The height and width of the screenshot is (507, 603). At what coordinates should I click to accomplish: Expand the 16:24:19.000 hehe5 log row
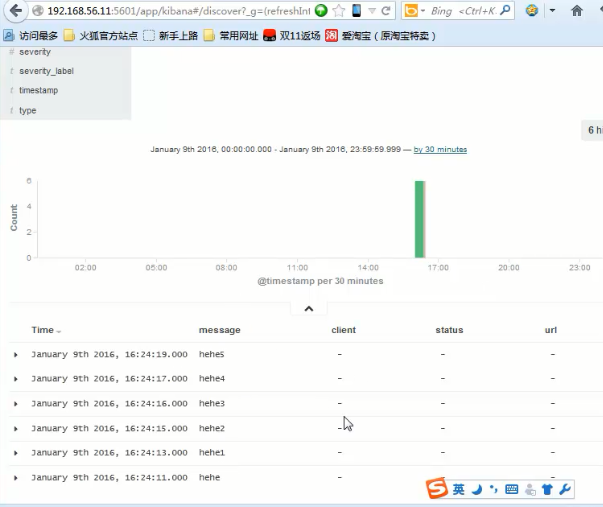[16, 354]
